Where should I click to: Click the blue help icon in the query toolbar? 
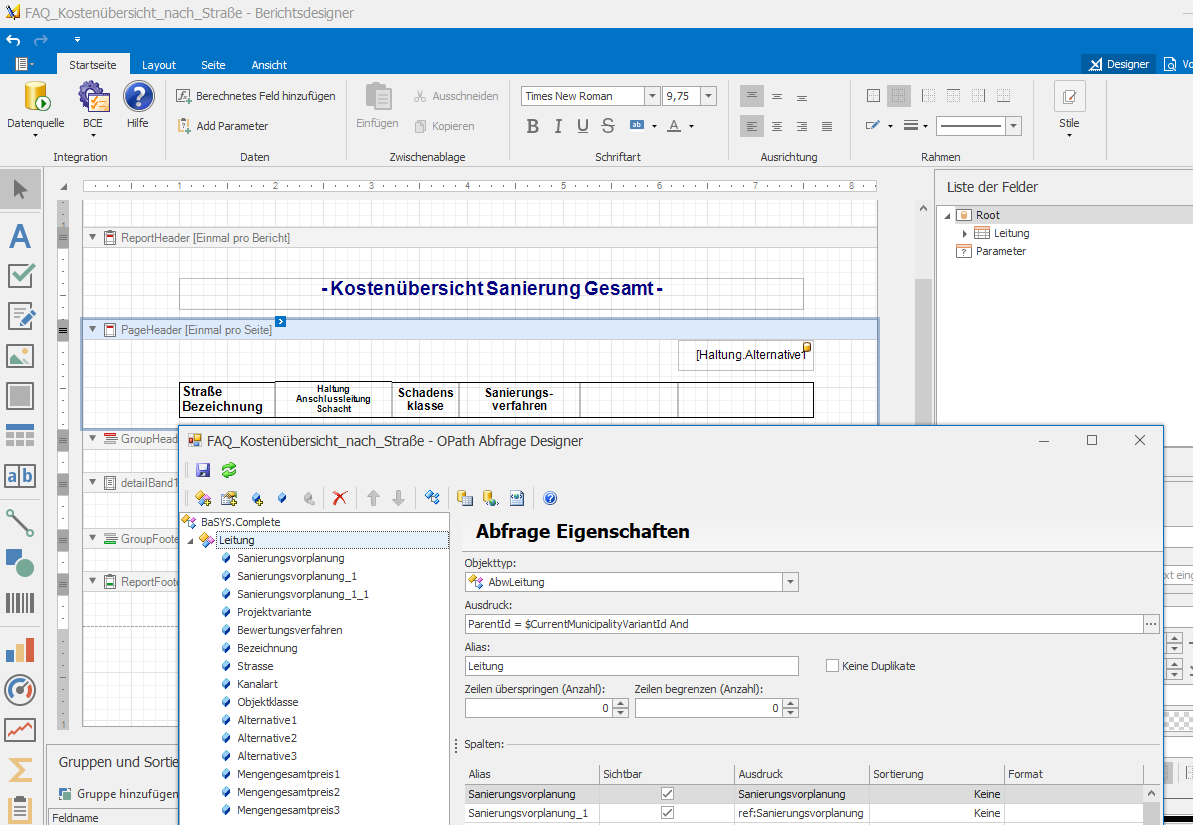point(549,498)
